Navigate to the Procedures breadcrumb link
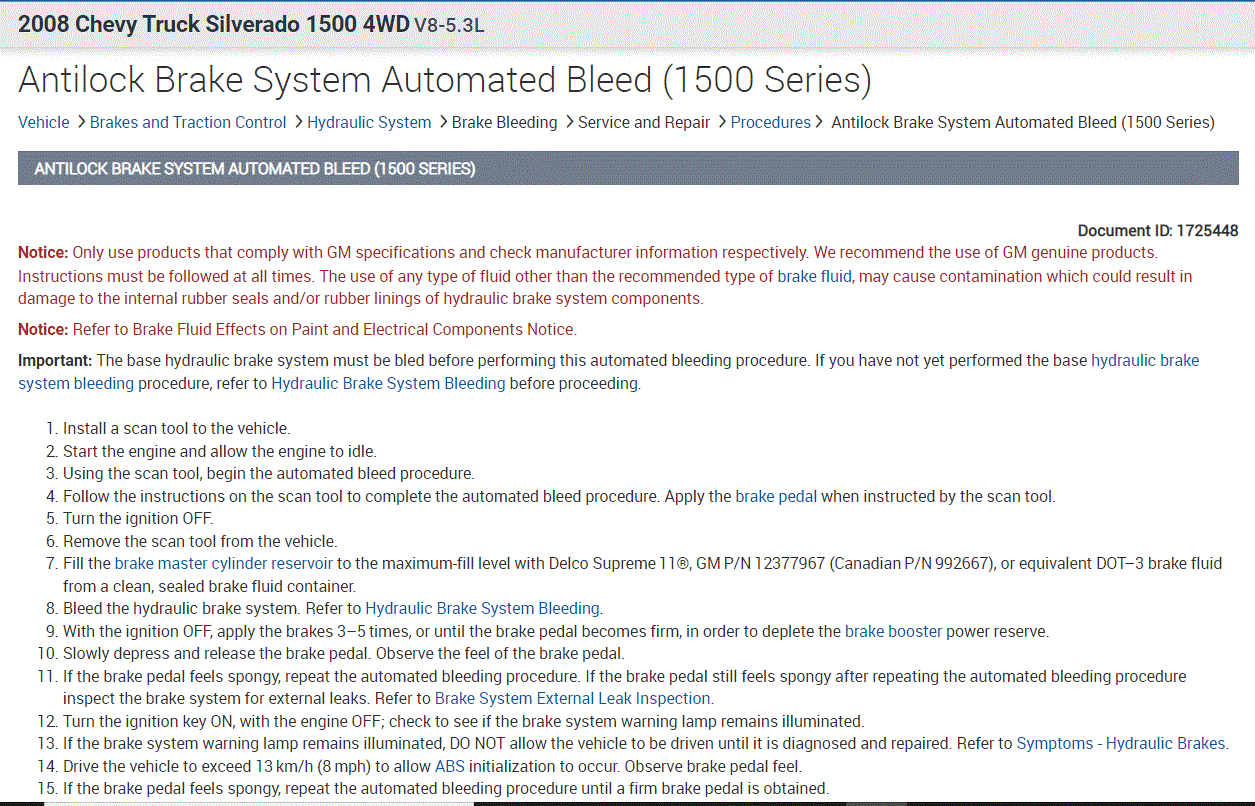The width and height of the screenshot is (1255, 806). tap(770, 123)
